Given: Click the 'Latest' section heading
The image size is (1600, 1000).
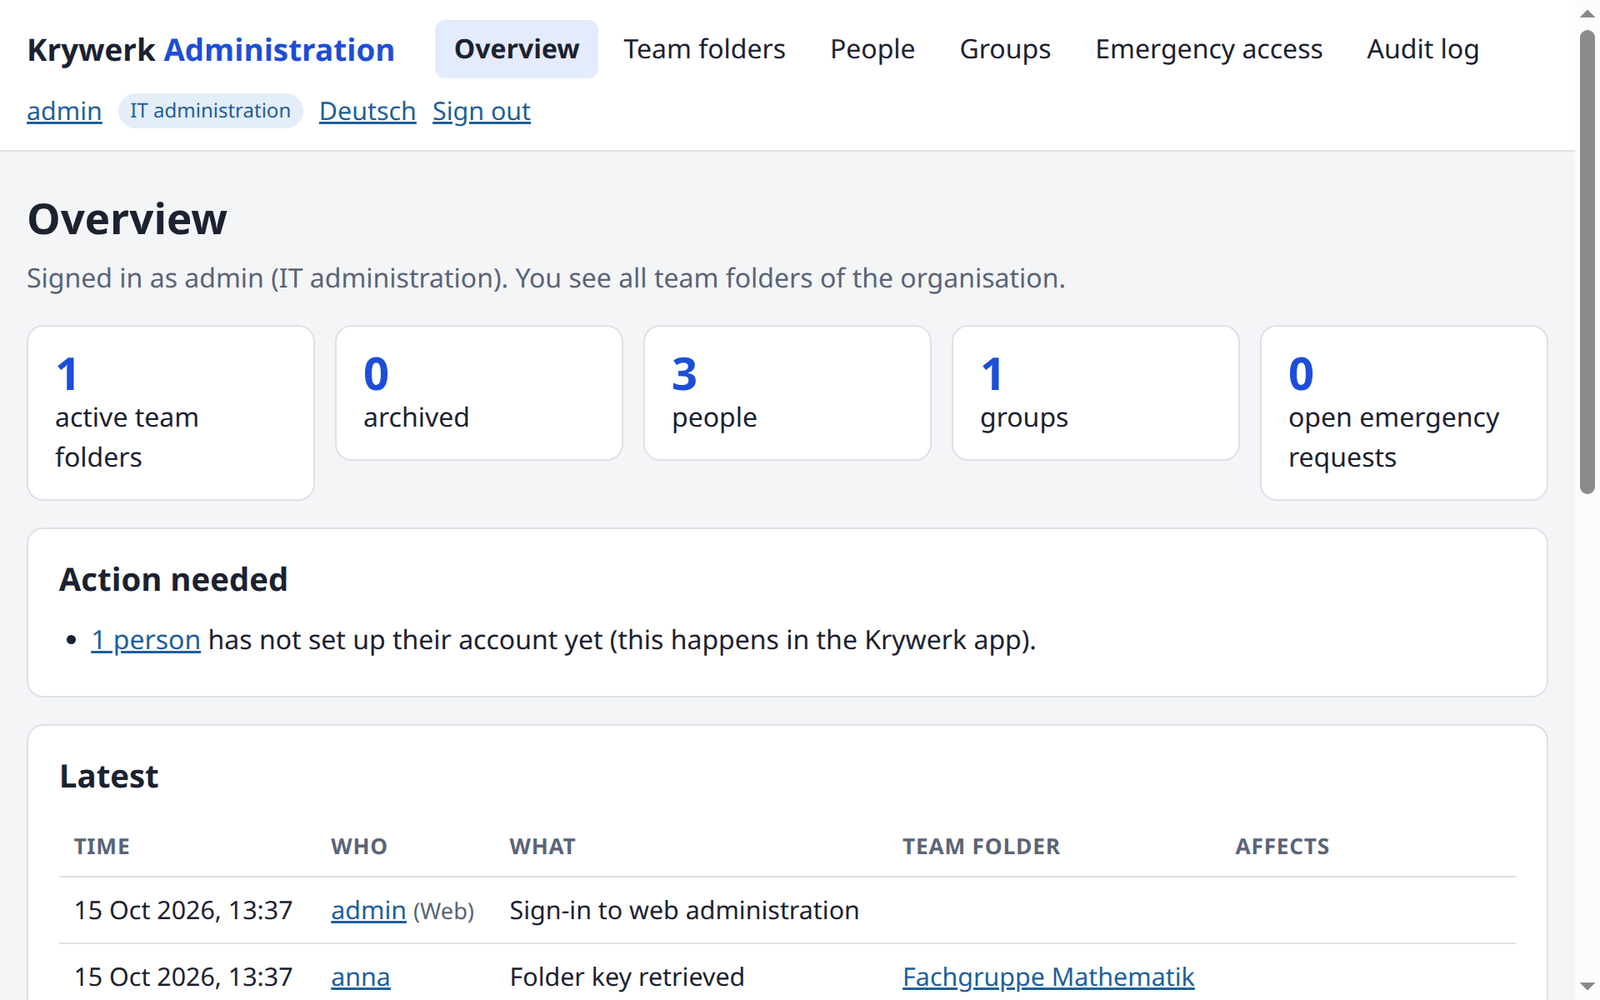Looking at the screenshot, I should 109,777.
